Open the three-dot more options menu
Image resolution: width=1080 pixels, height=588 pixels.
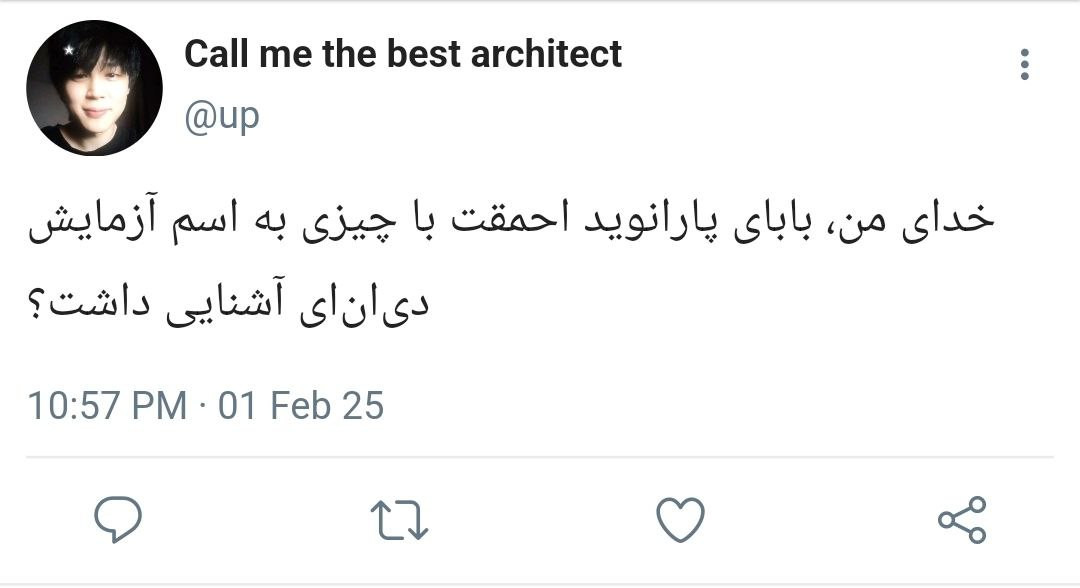pos(1024,65)
